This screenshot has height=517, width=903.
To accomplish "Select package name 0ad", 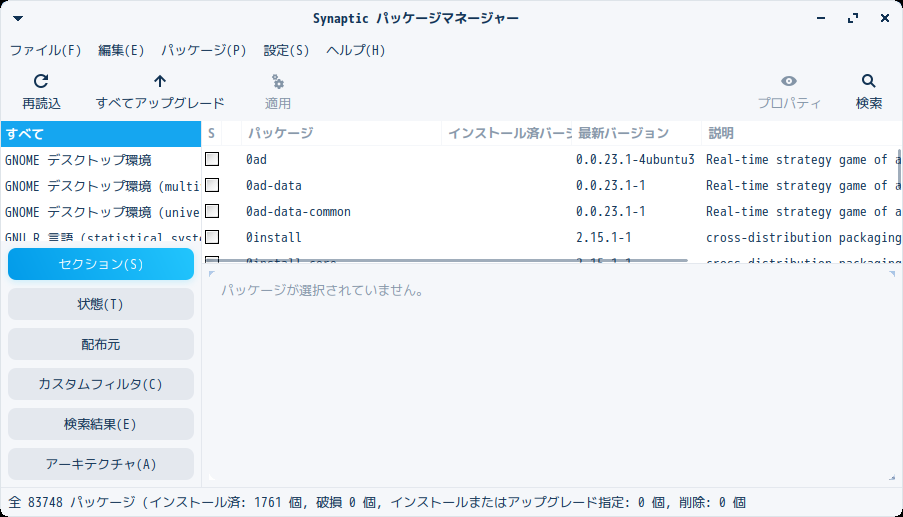I will 256,159.
